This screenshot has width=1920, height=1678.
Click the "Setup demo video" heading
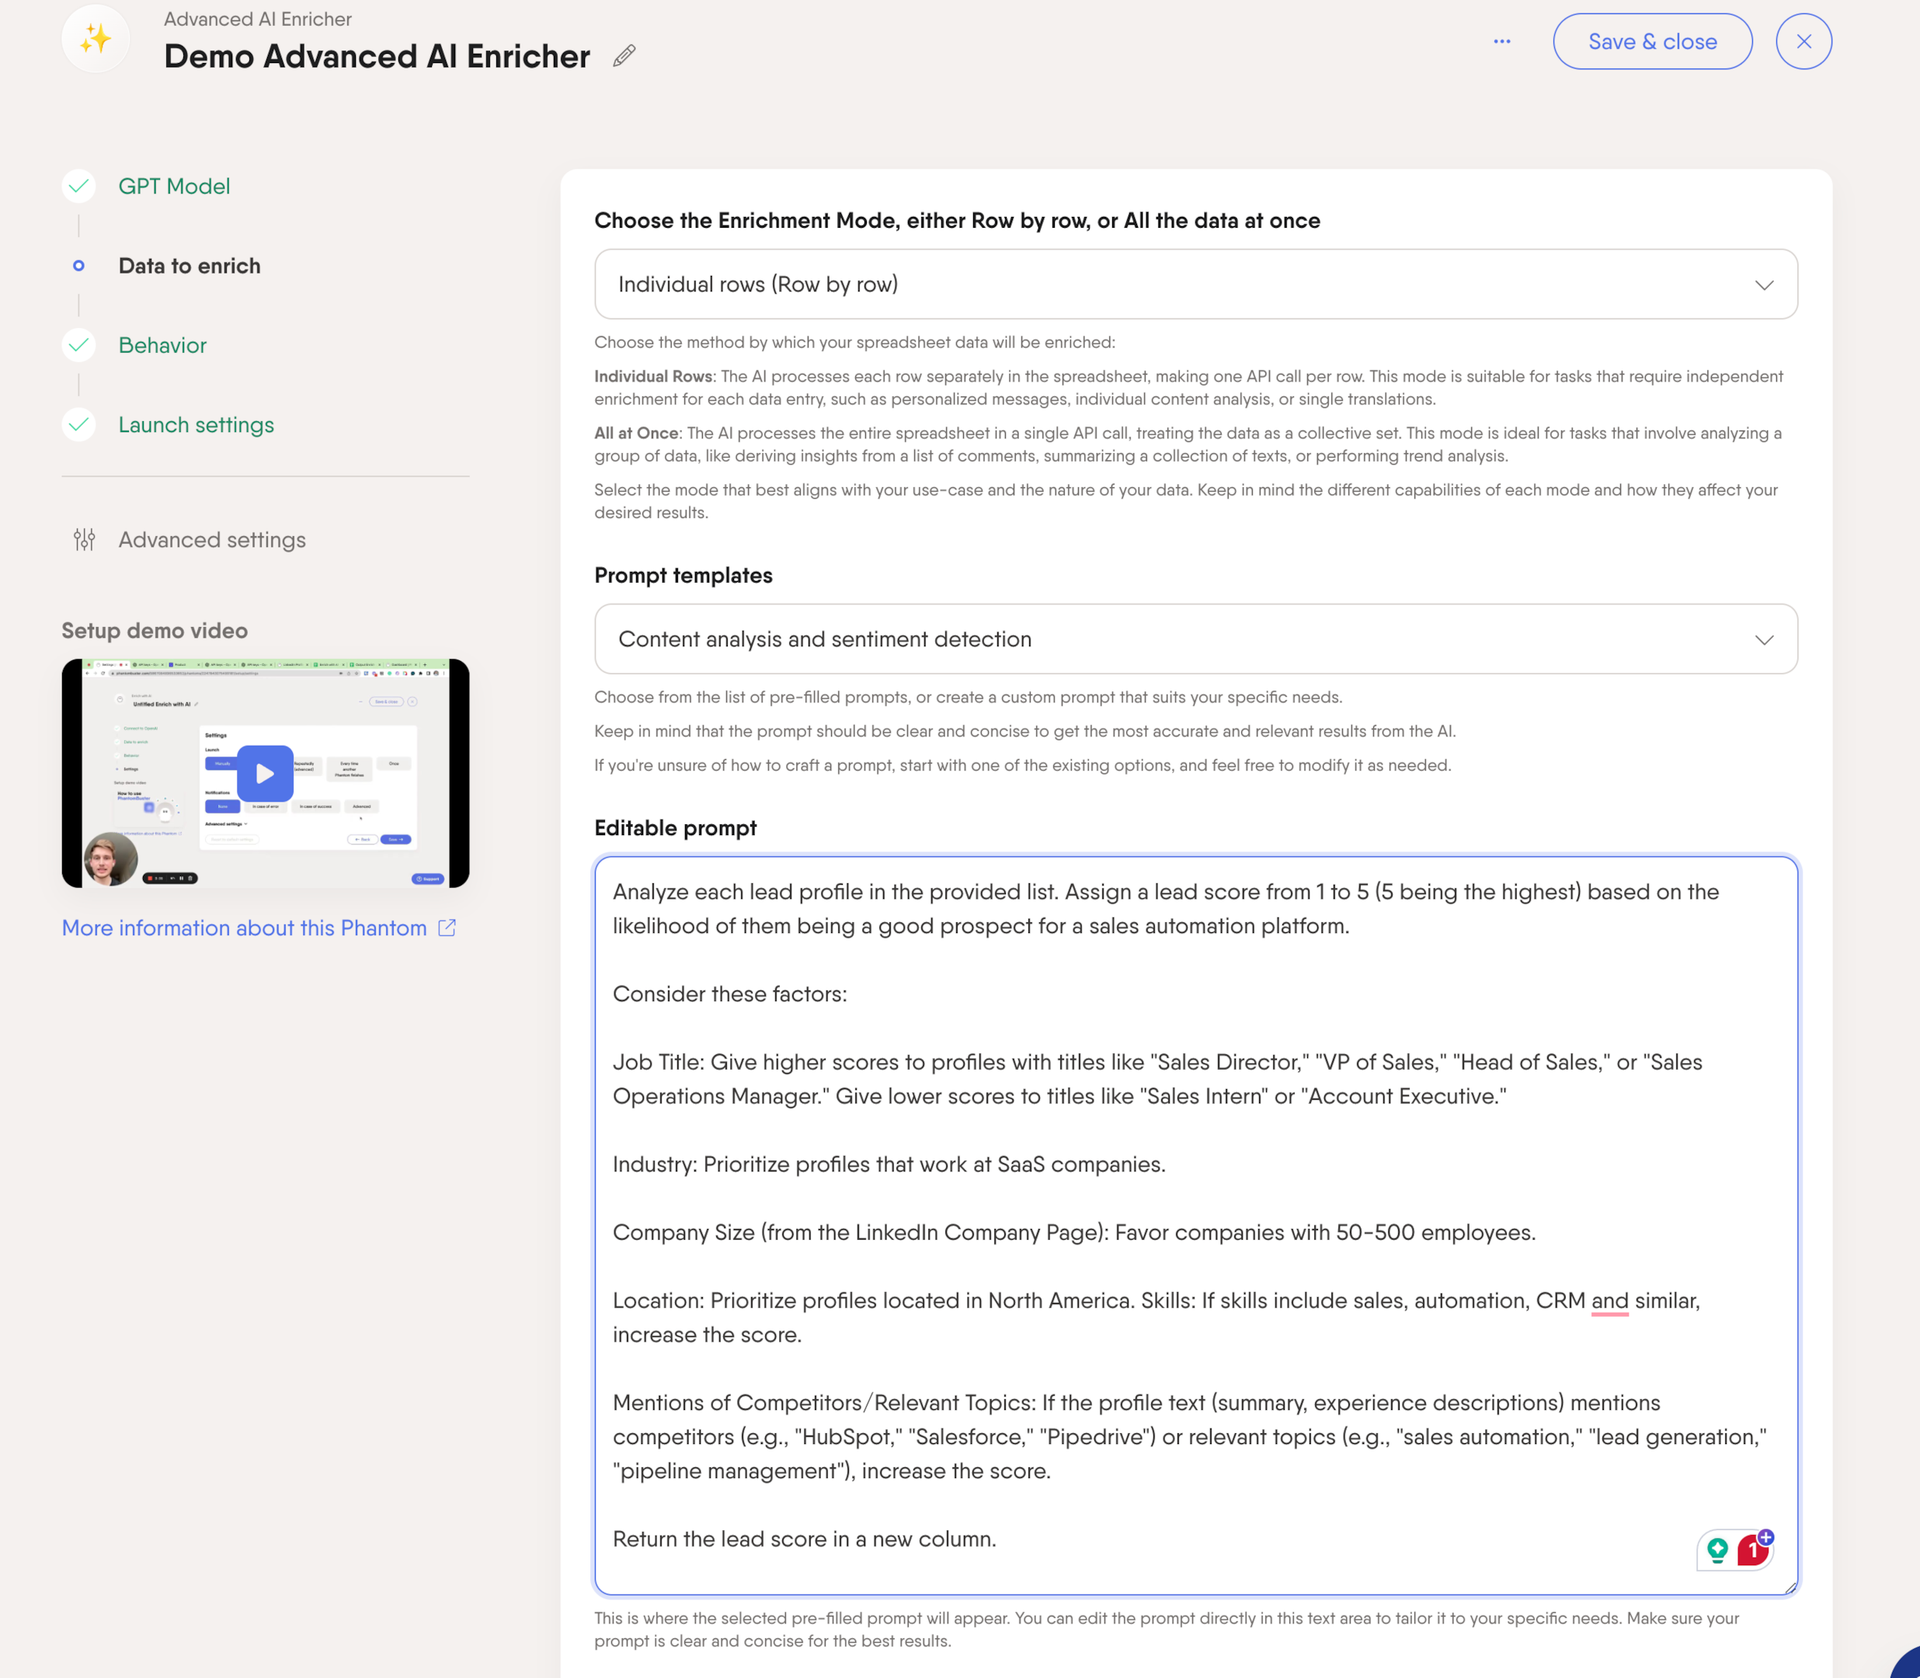click(x=155, y=630)
